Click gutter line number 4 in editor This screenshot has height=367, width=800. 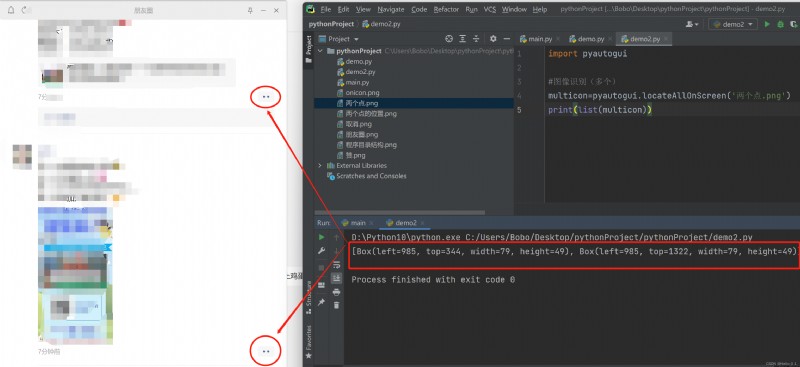pos(519,96)
